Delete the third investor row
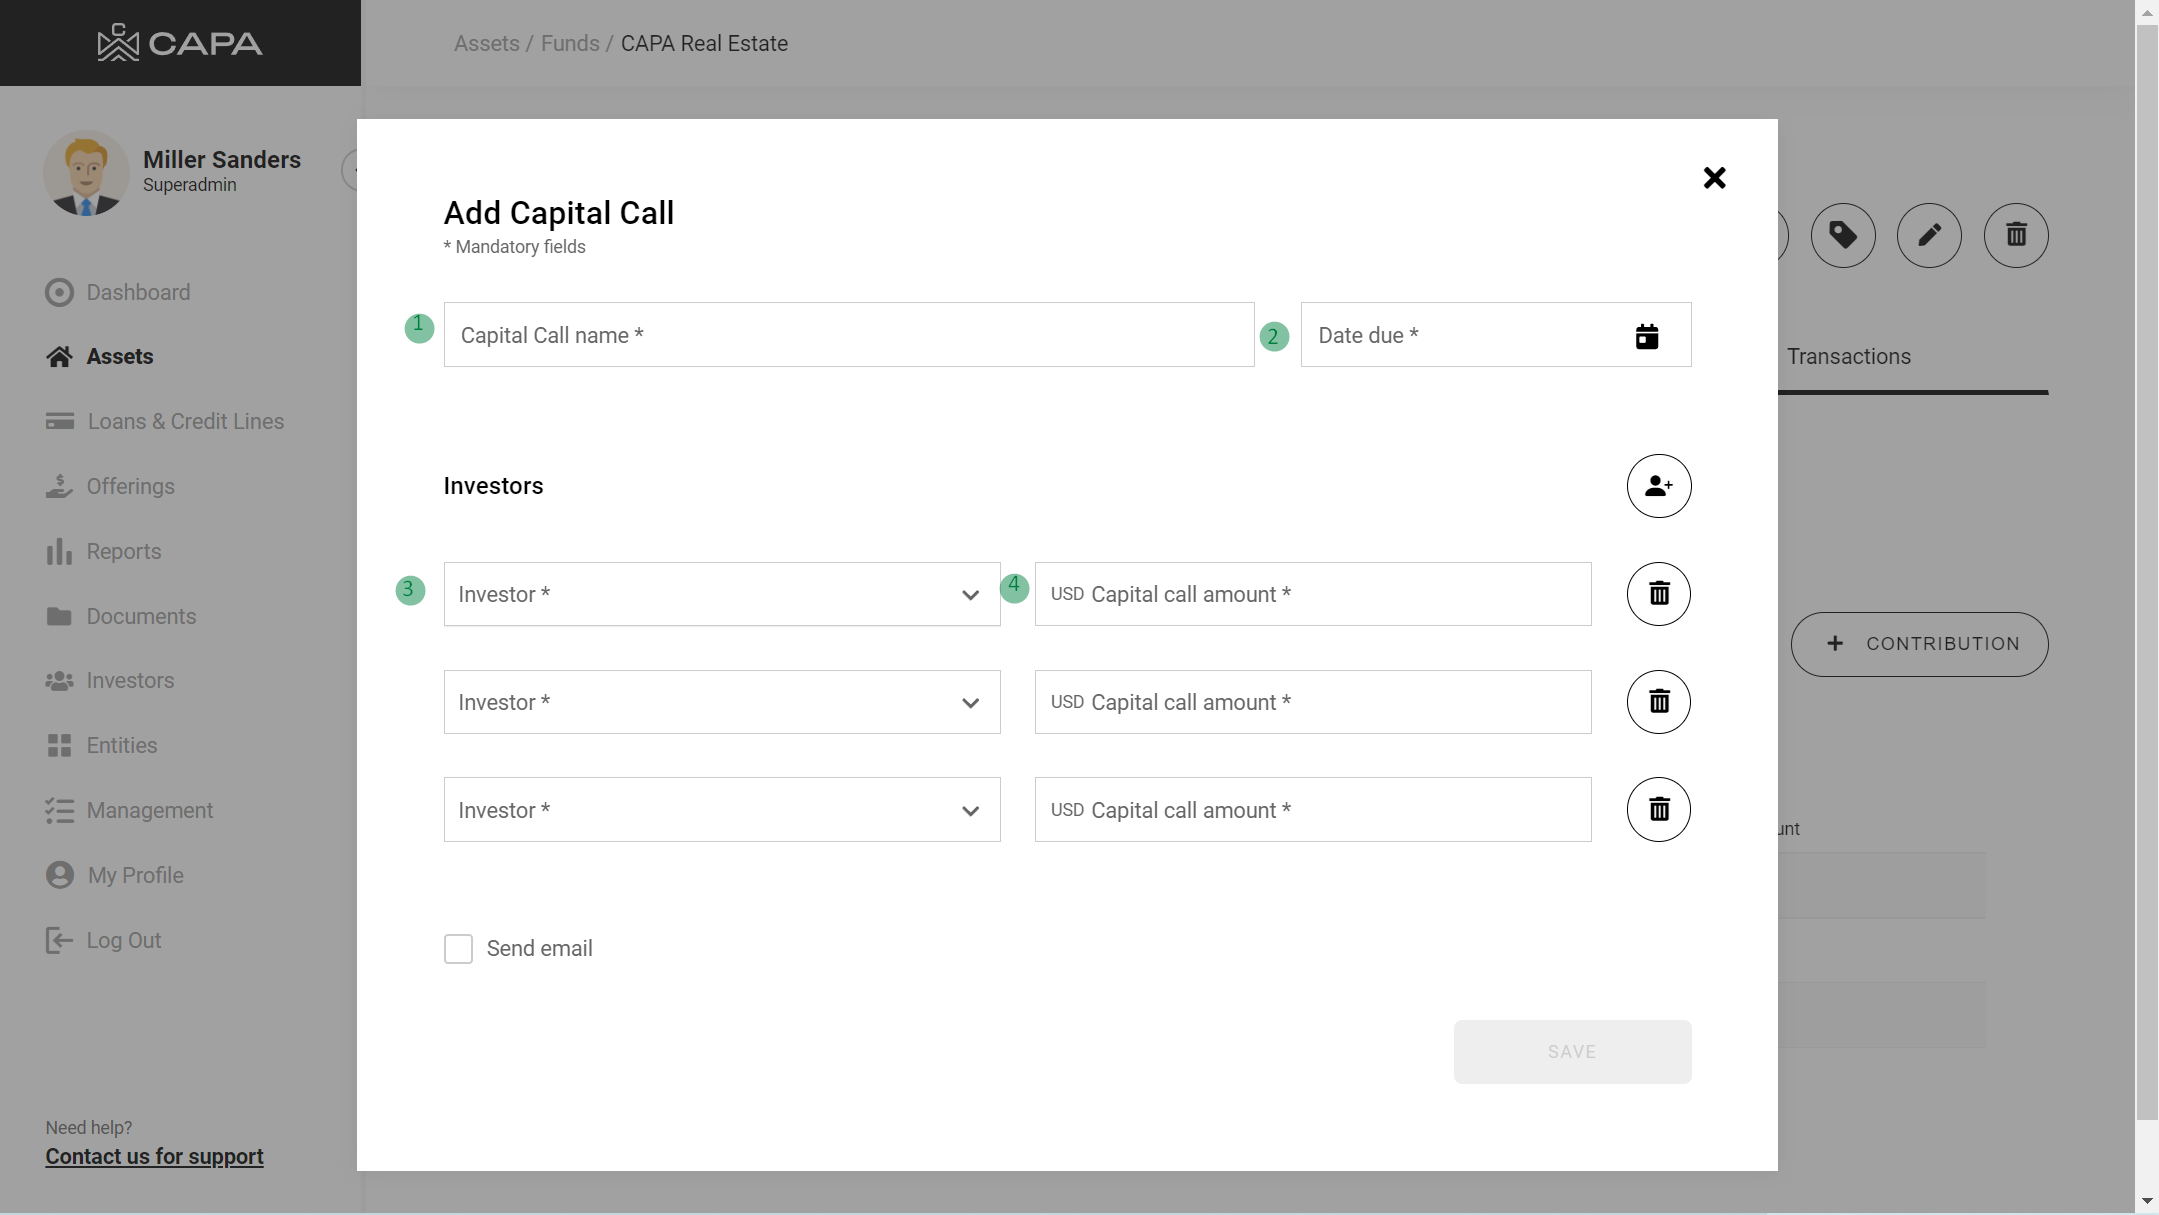Screen dimensions: 2159x1215 (1658, 810)
